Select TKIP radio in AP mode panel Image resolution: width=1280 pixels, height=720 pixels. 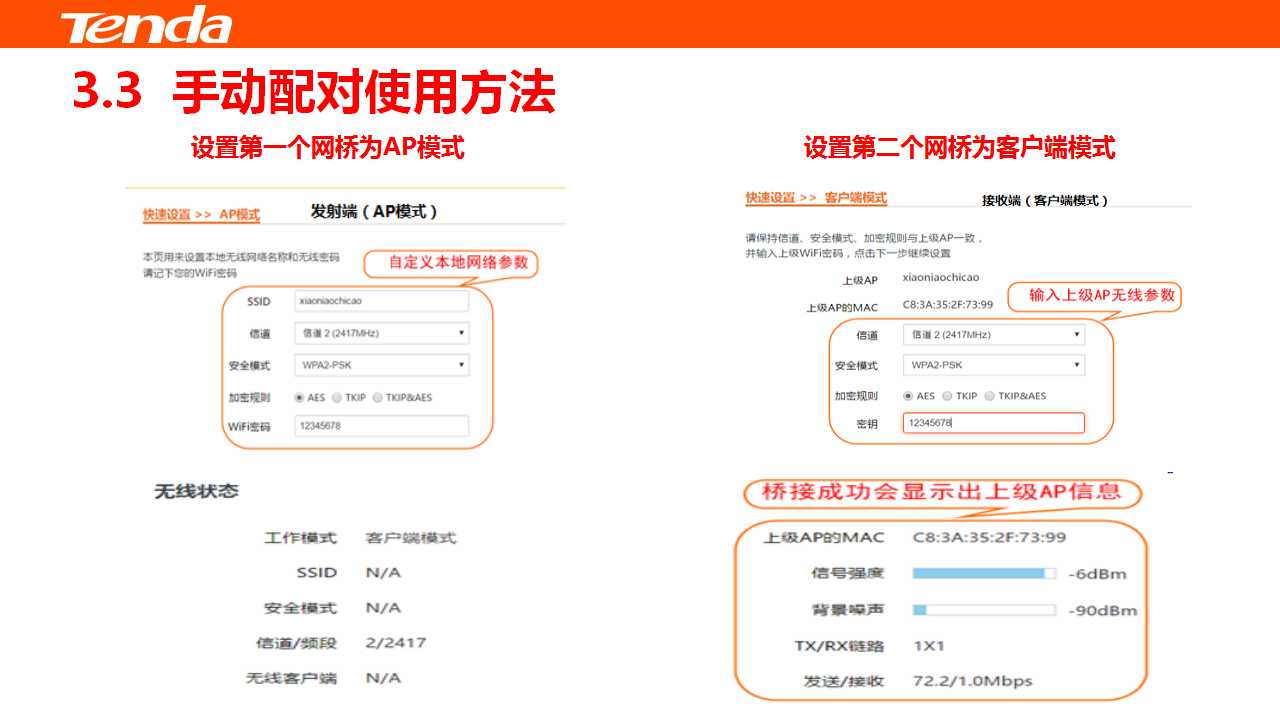coord(337,398)
